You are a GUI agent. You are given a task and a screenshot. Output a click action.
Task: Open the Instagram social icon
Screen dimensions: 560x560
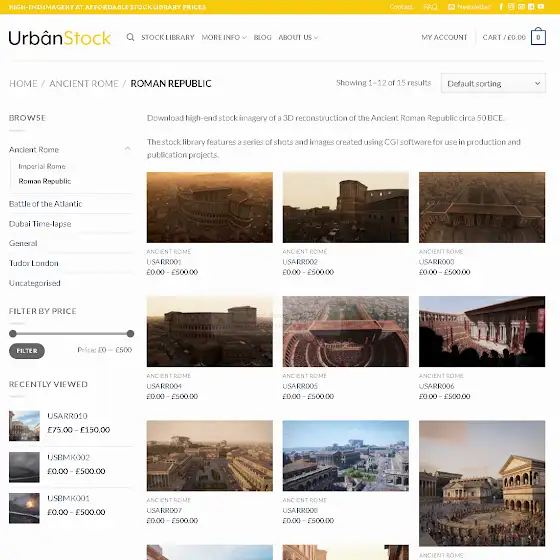511,6
